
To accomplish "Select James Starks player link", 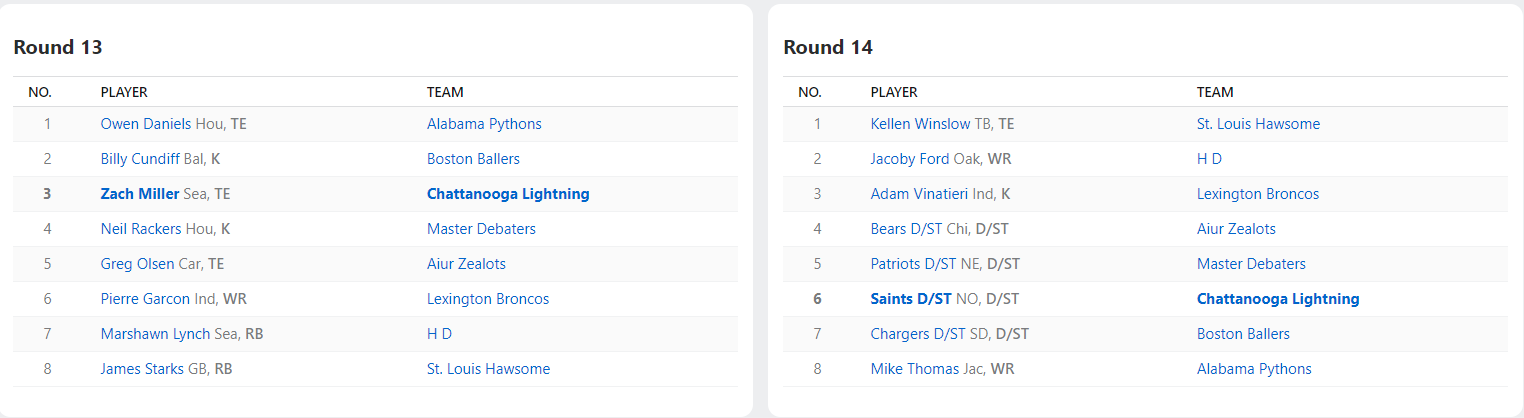I will click(142, 369).
